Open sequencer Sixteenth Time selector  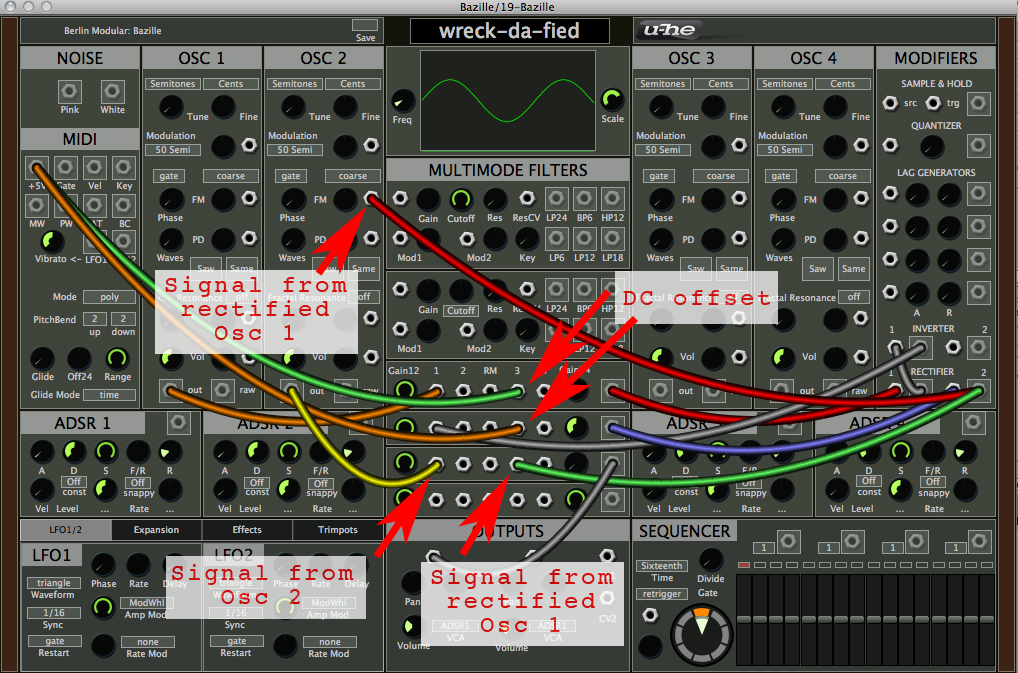[662, 566]
